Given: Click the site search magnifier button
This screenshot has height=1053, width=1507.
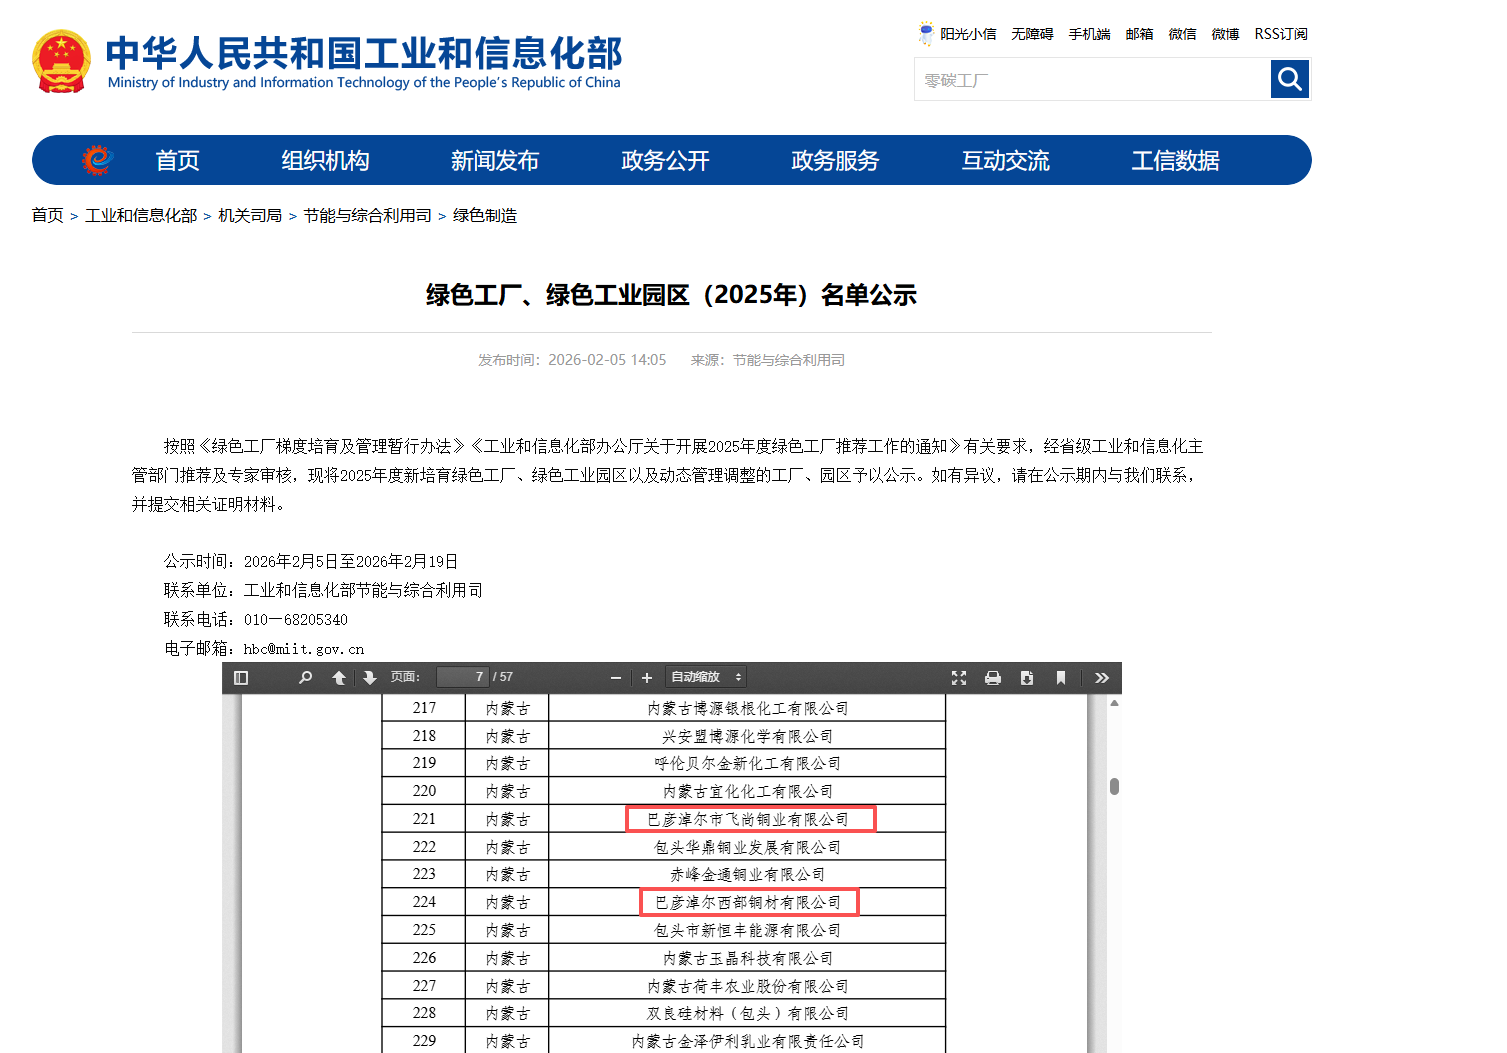Looking at the screenshot, I should 1290,79.
